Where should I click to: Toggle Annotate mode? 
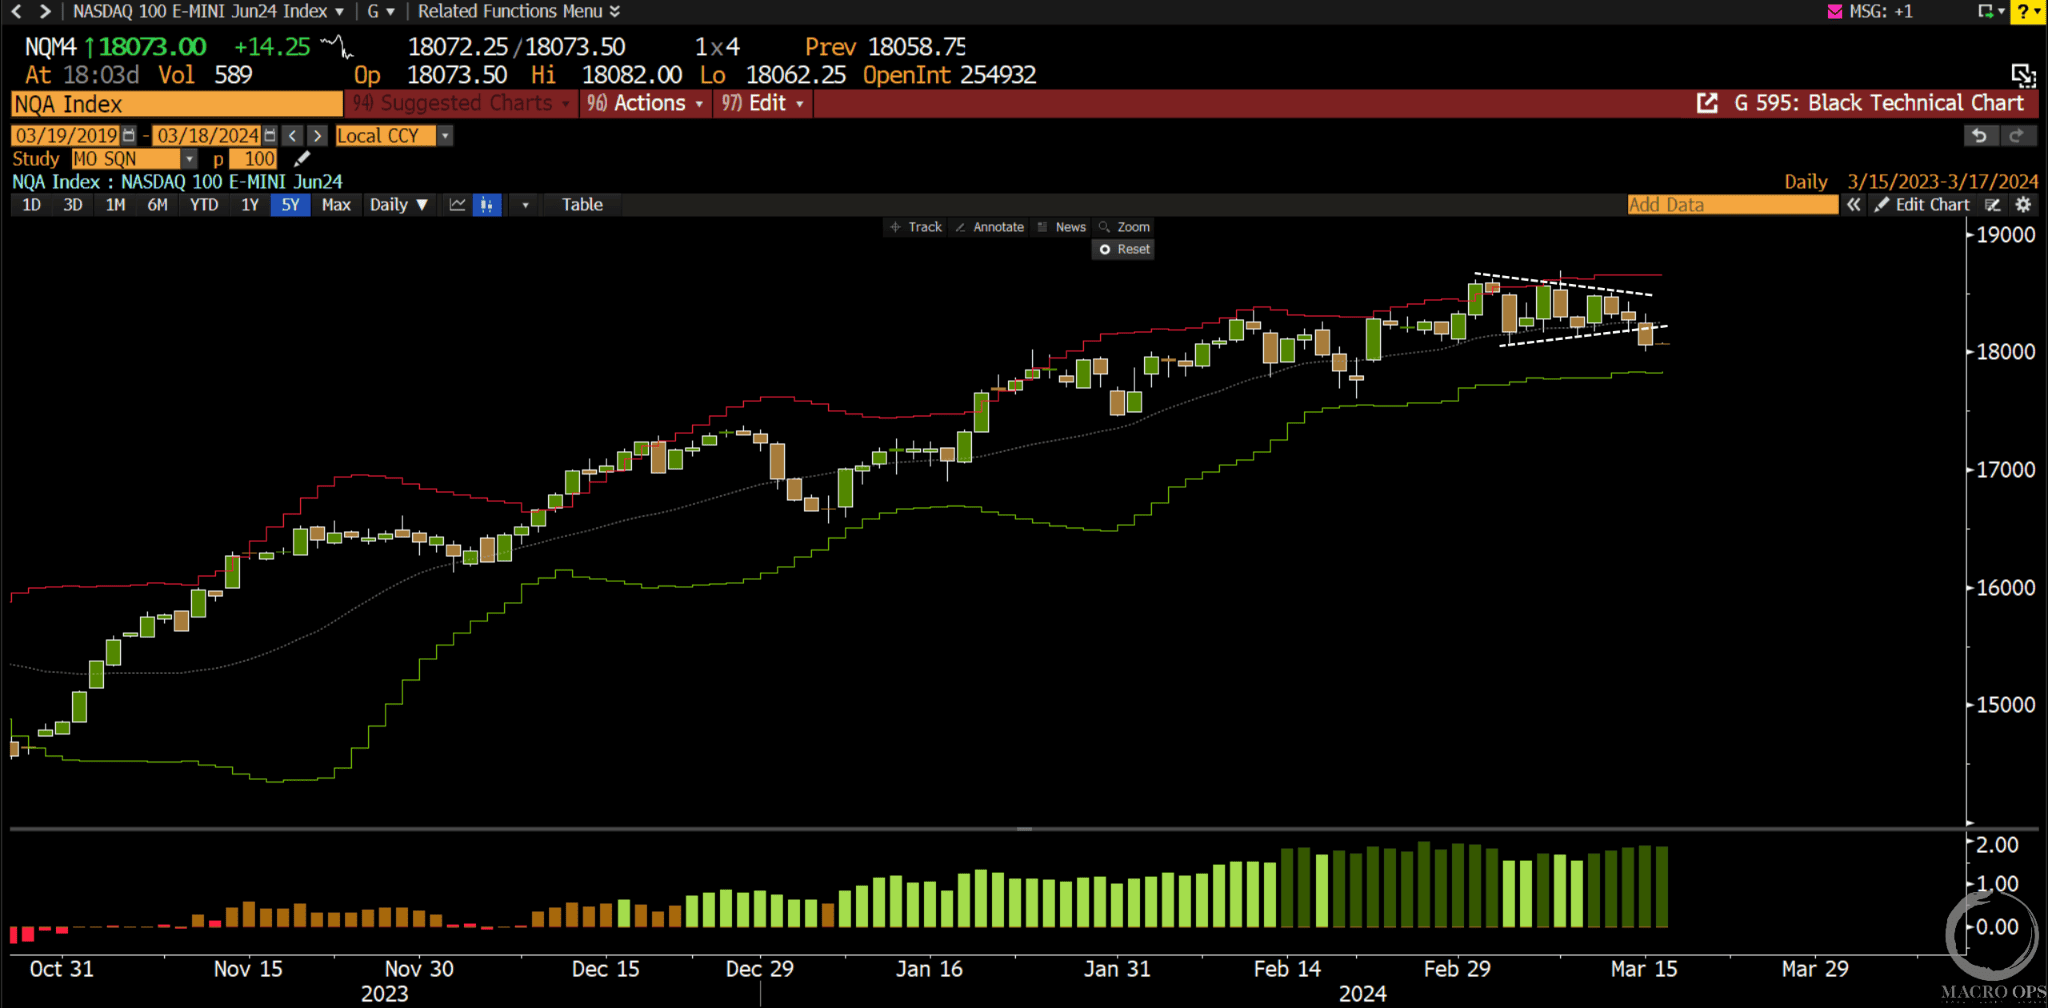[x=990, y=227]
